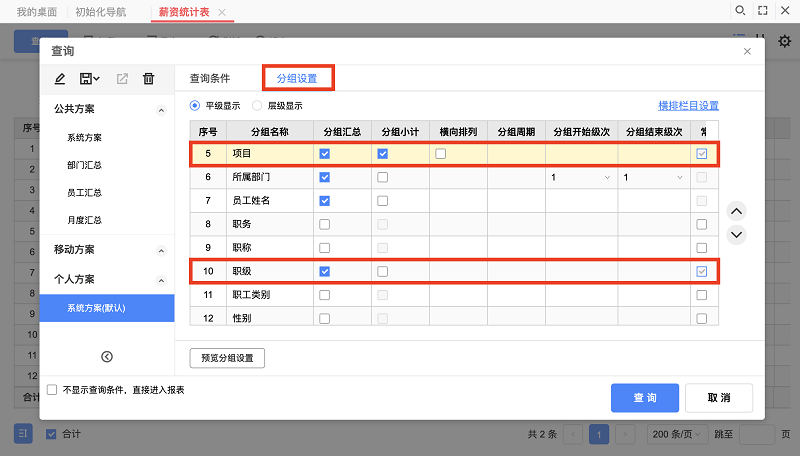The image size is (800, 456).
Task: Toggle last column checkbox in 职称 row
Action: (x=702, y=248)
